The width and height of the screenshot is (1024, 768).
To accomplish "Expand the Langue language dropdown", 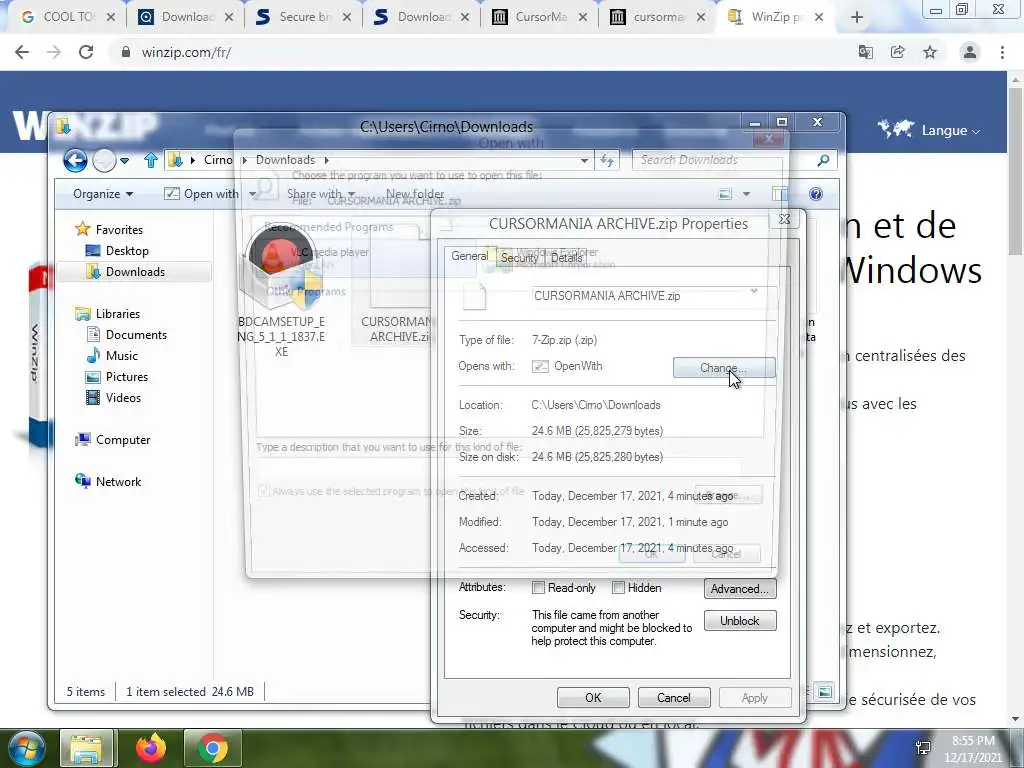I will (x=950, y=131).
